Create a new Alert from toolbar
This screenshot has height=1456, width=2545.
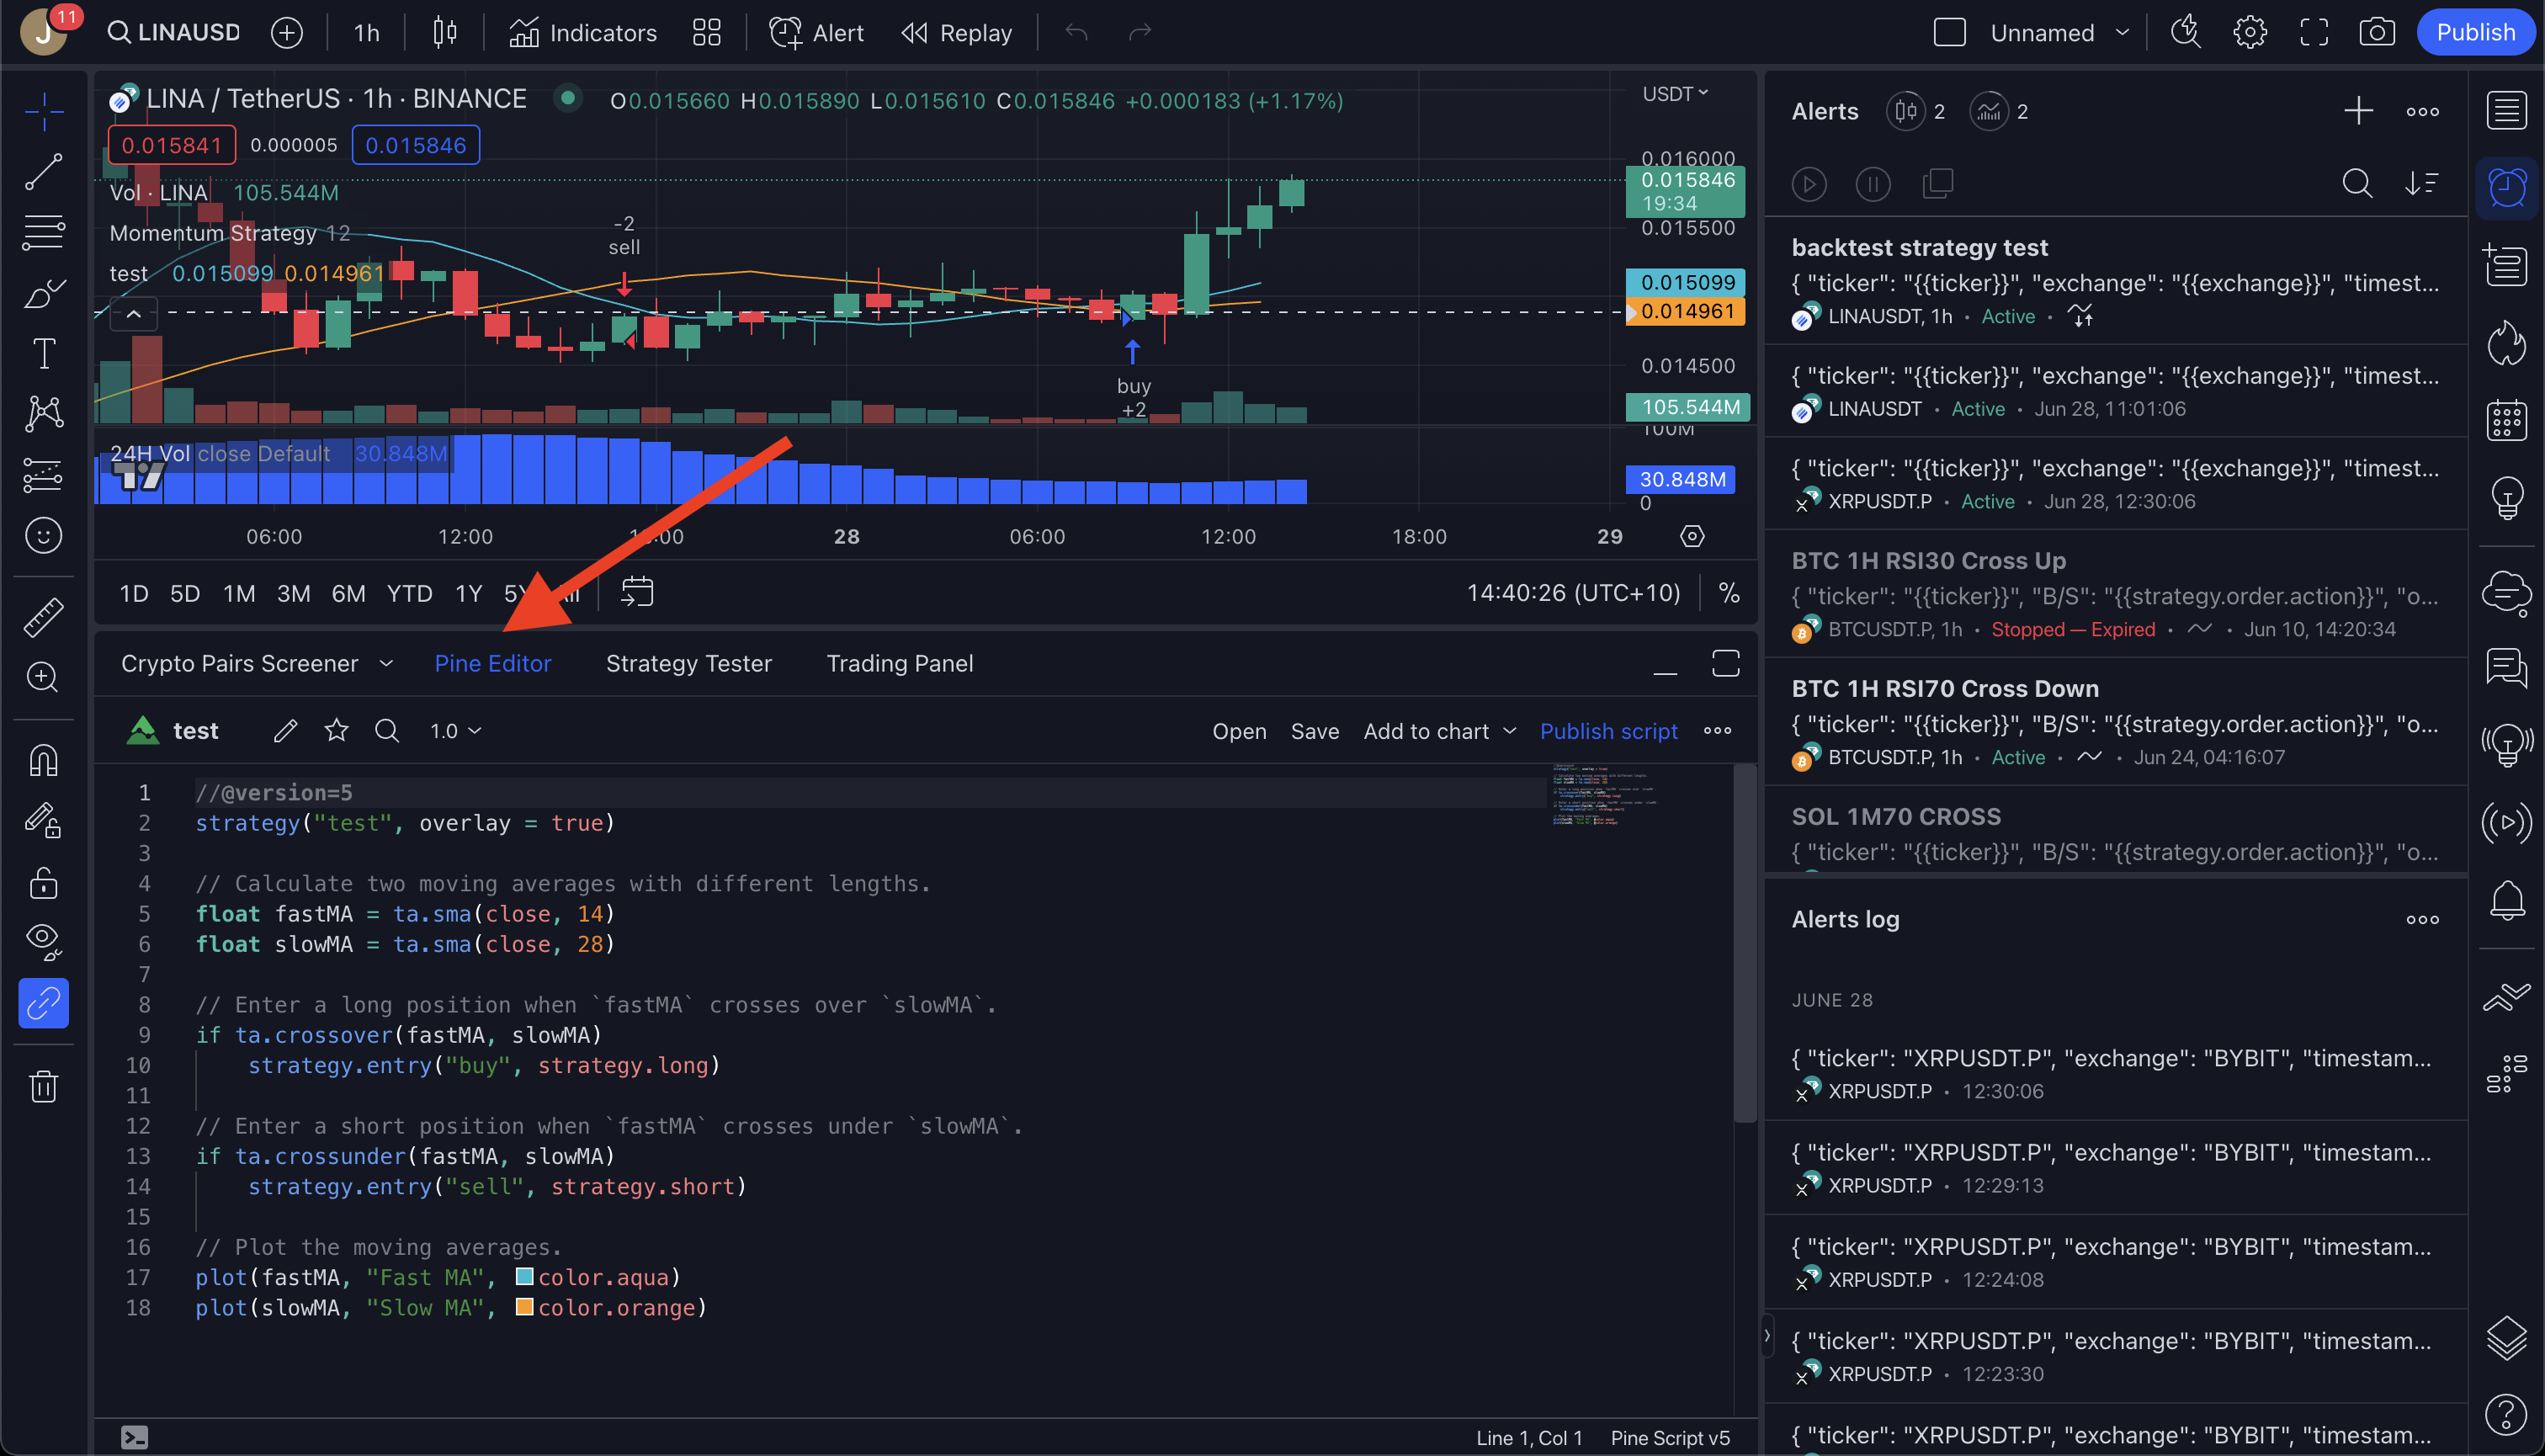816,32
